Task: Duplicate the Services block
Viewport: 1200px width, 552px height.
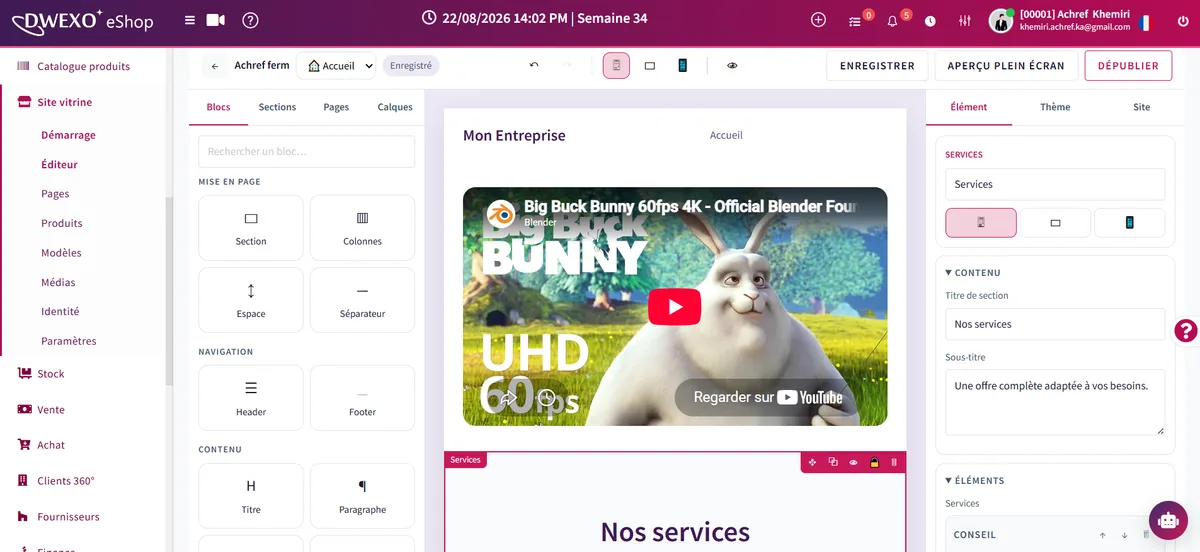Action: click(x=833, y=462)
